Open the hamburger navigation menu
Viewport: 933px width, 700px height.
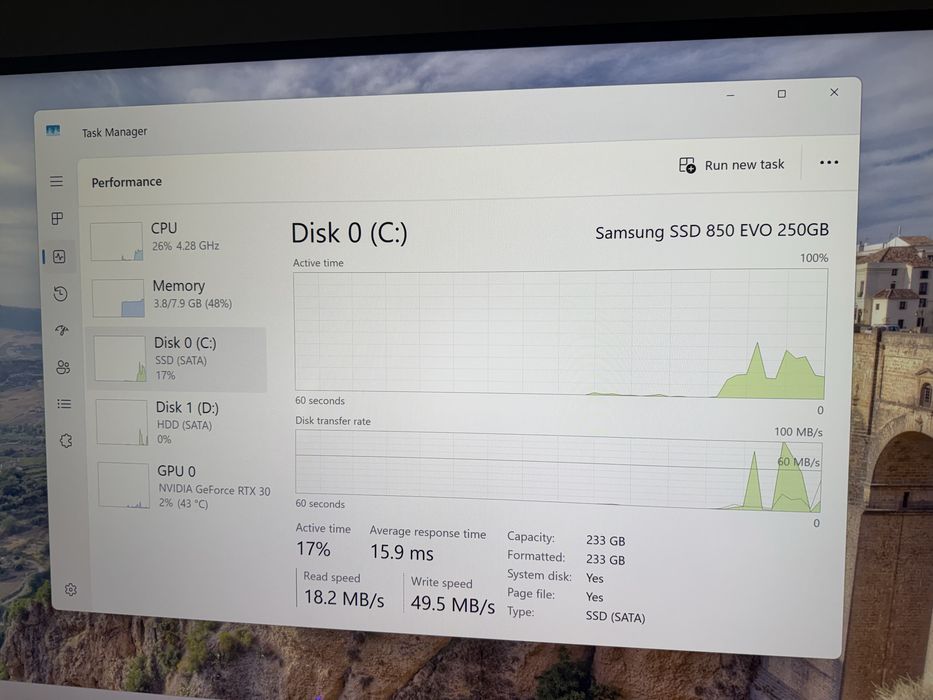[57, 181]
